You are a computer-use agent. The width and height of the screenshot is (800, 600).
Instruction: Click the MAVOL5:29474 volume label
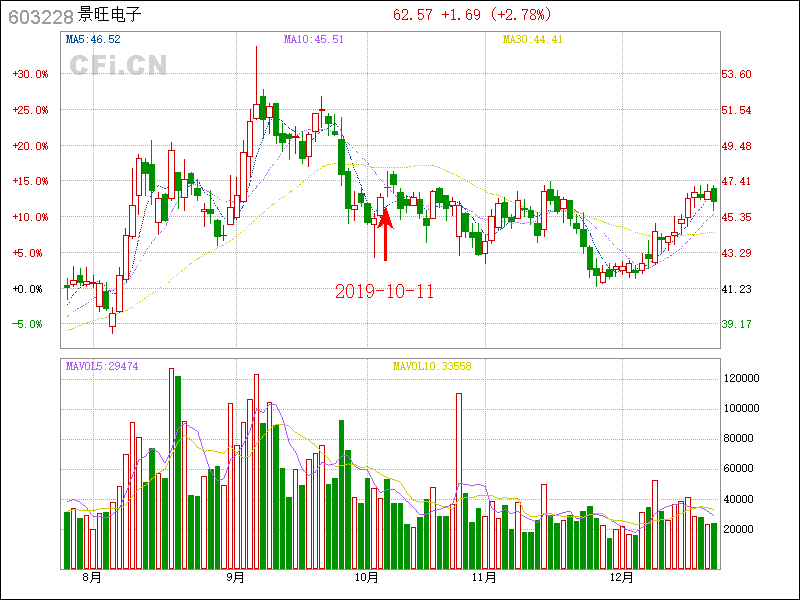pyautogui.click(x=102, y=366)
